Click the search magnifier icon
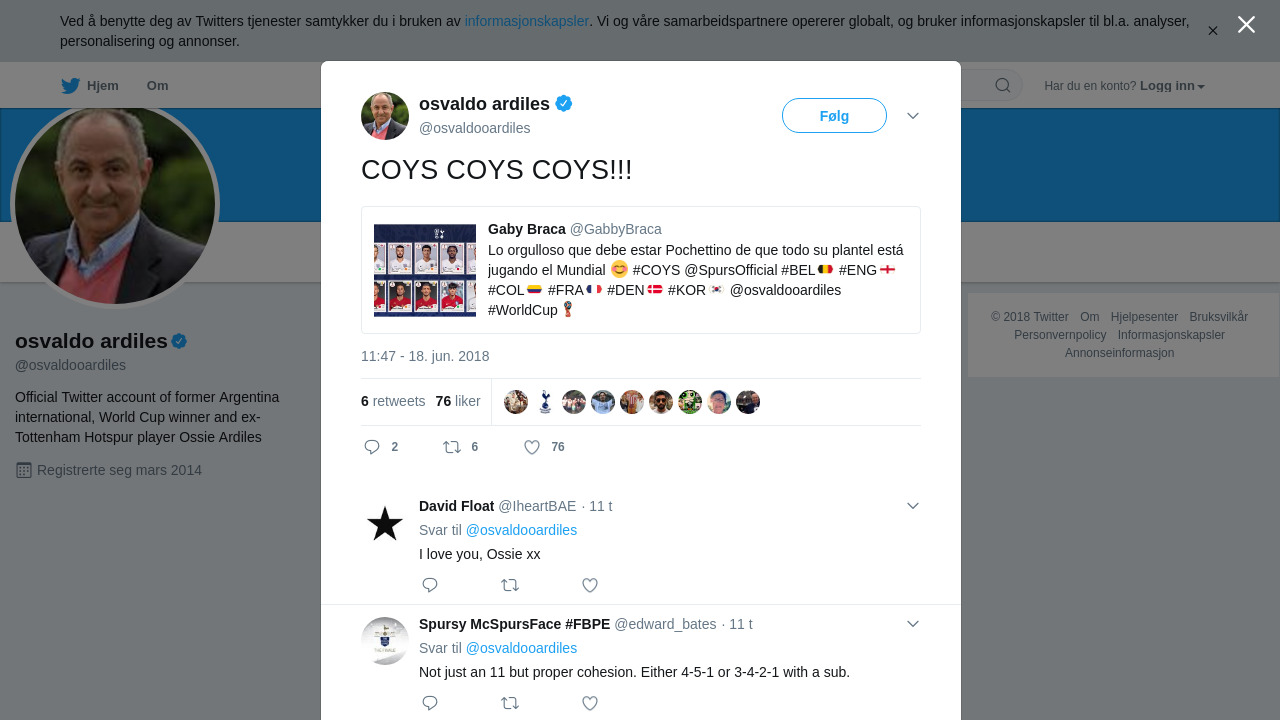Screen dimensions: 1280x720 tap(1003, 86)
